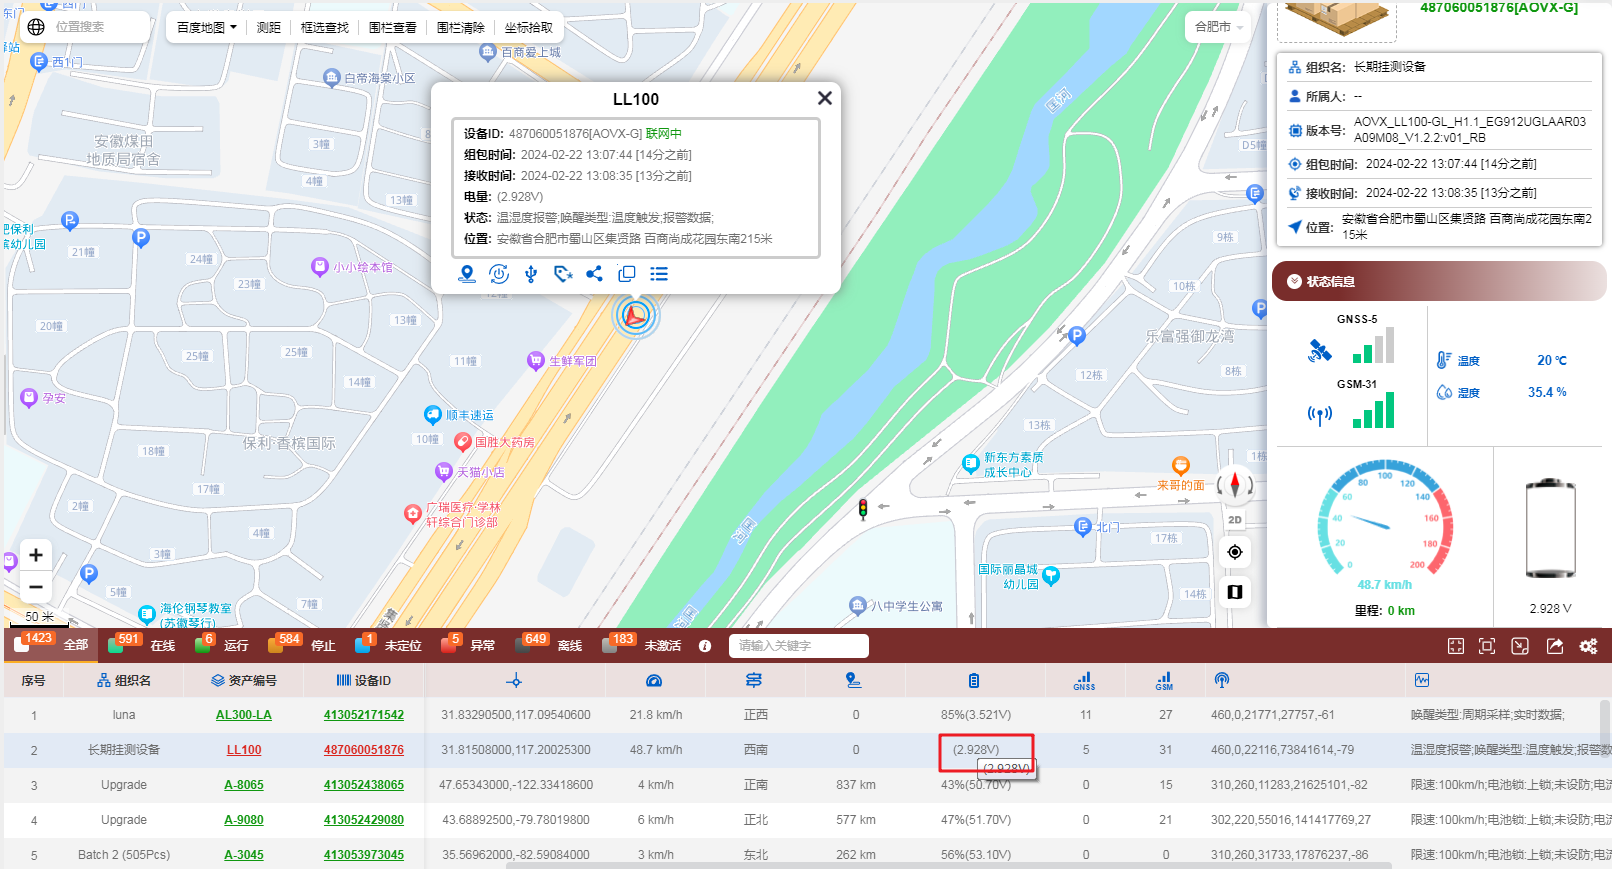The width and height of the screenshot is (1612, 869).
Task: Toggle fullscreen with the expand-corners icon
Action: pos(1456,646)
